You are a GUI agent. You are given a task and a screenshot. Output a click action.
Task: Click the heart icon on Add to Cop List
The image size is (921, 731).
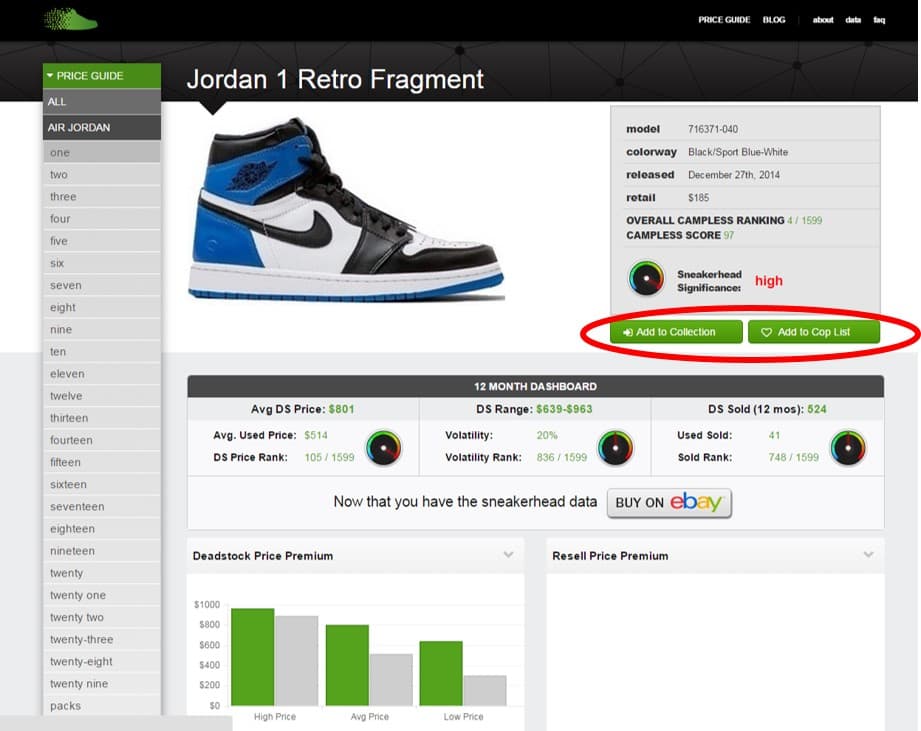coord(767,332)
